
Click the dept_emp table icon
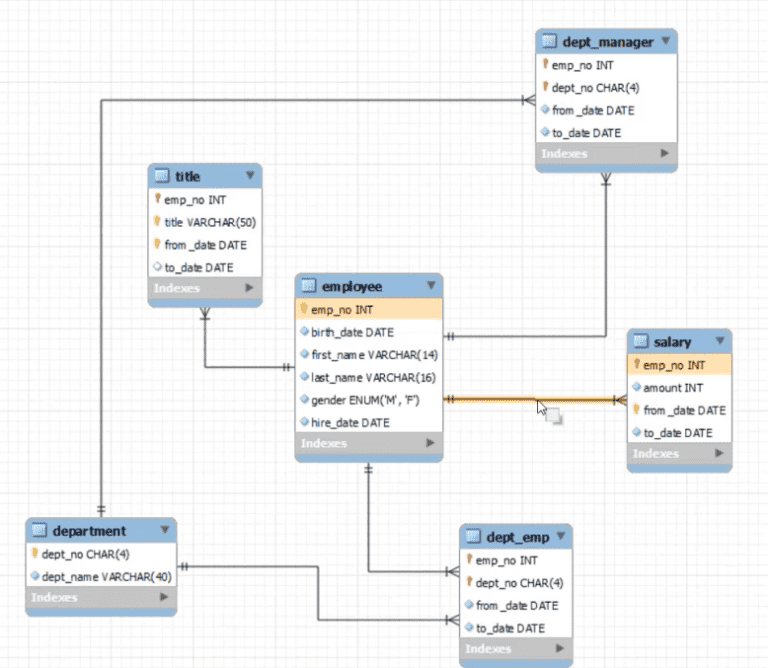[x=473, y=536]
